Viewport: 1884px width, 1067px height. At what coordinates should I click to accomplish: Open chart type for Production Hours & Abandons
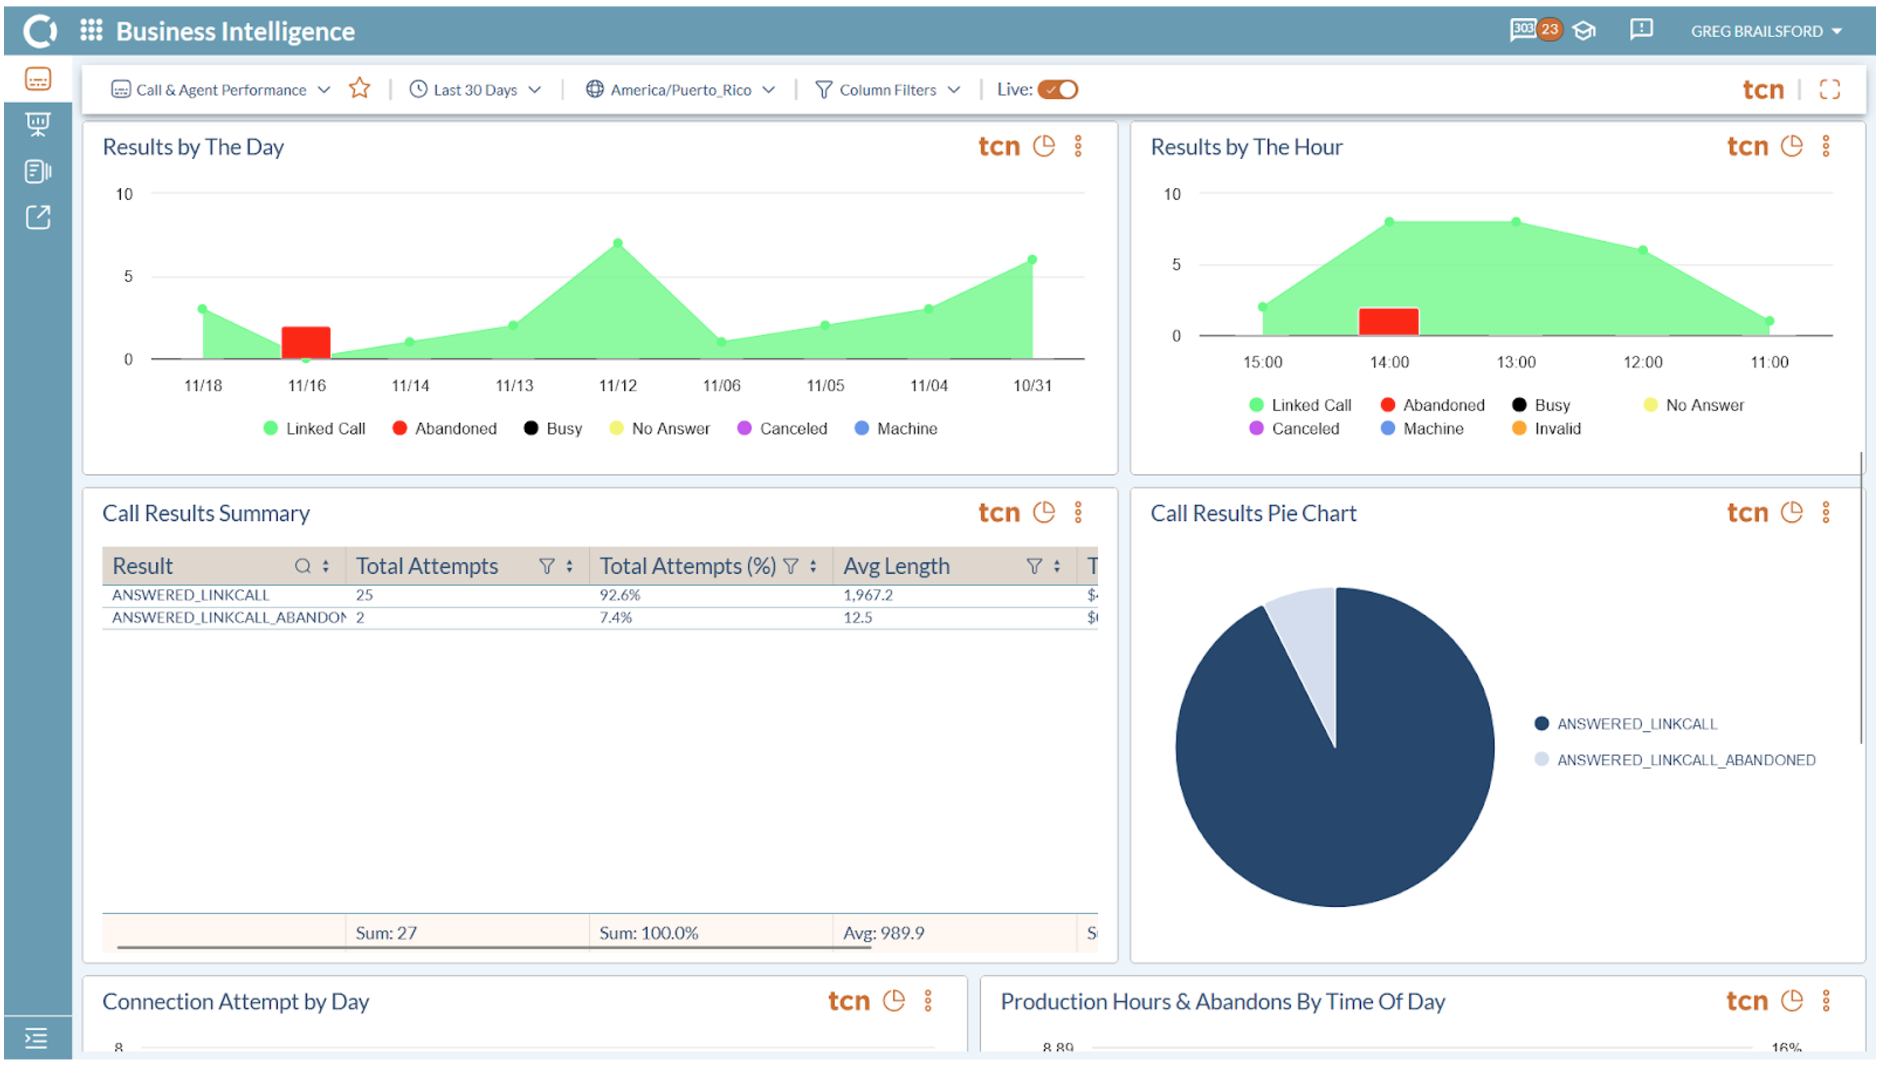coord(1792,1000)
